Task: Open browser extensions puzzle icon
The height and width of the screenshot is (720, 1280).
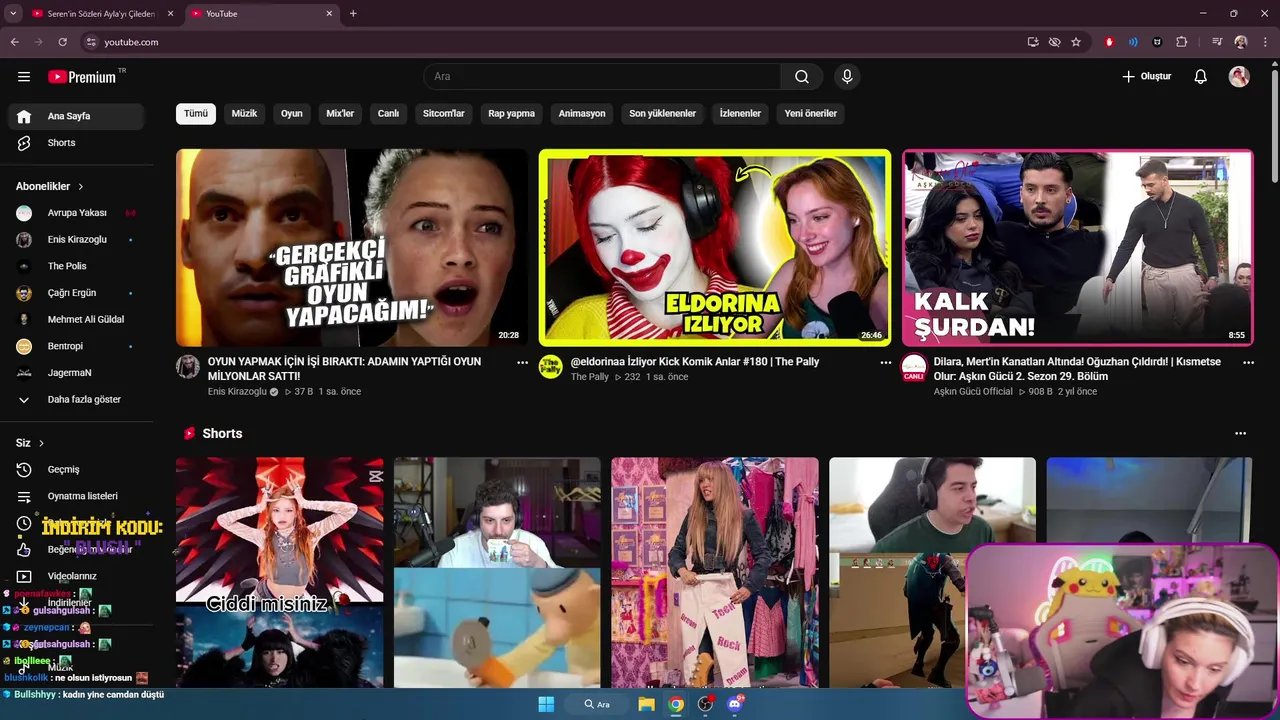Action: click(1181, 42)
